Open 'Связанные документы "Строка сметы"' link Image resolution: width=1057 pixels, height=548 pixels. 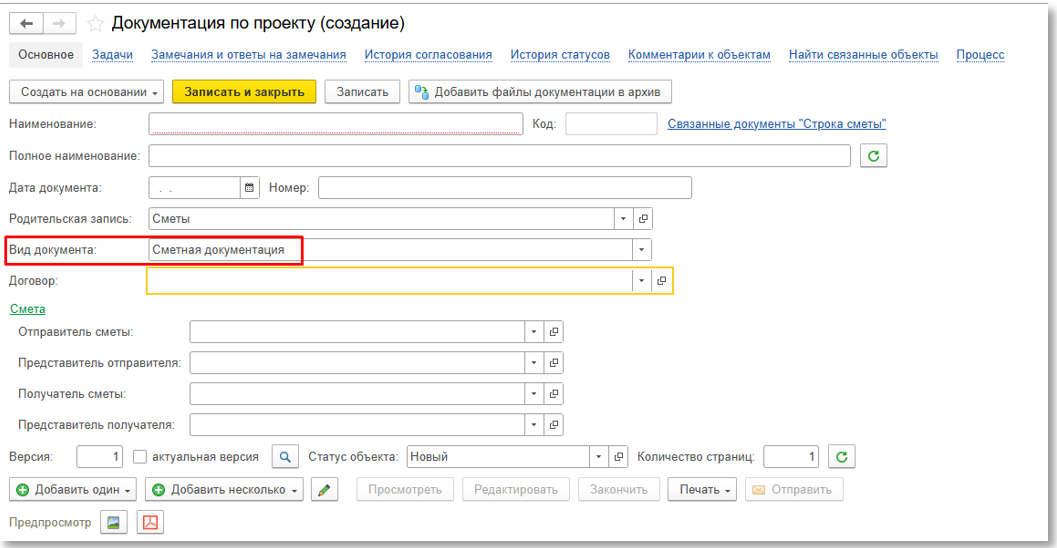point(777,124)
